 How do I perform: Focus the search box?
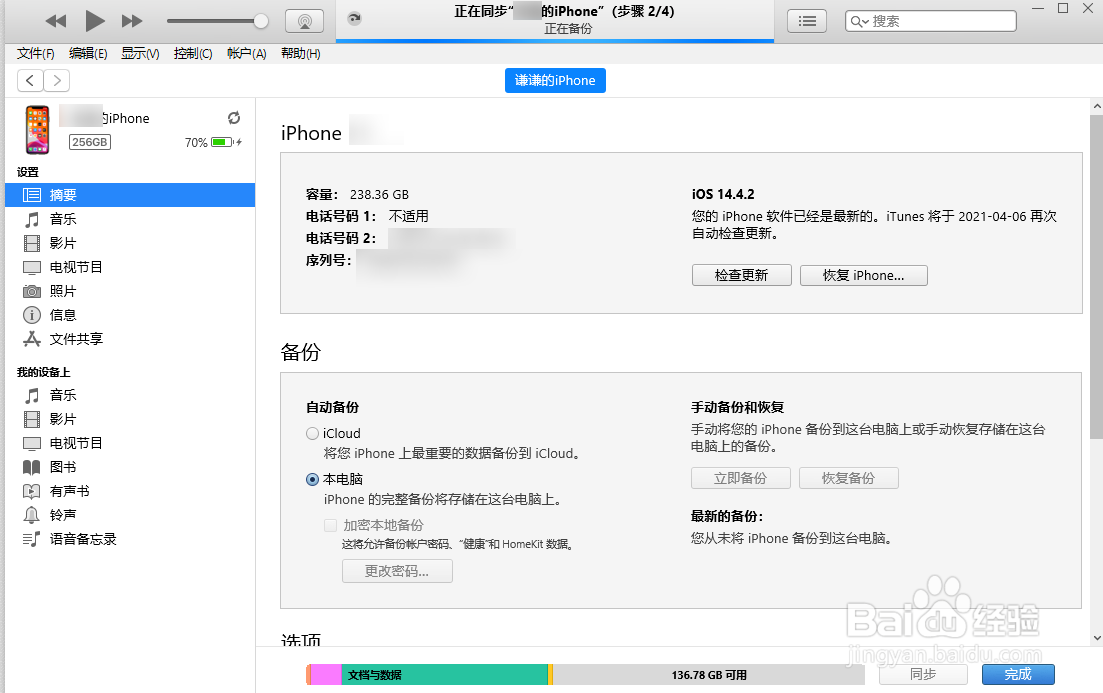tap(931, 21)
